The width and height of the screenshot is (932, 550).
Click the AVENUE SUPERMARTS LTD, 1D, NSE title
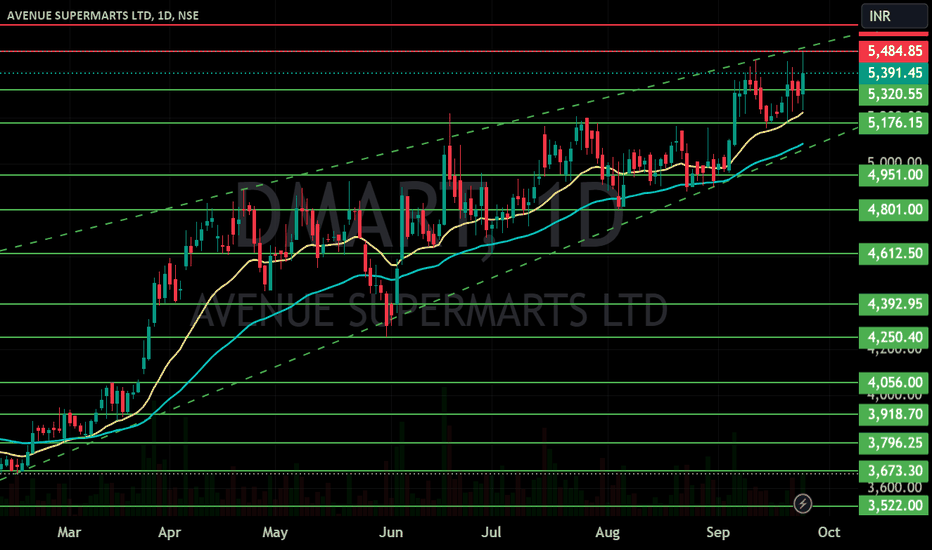(103, 15)
